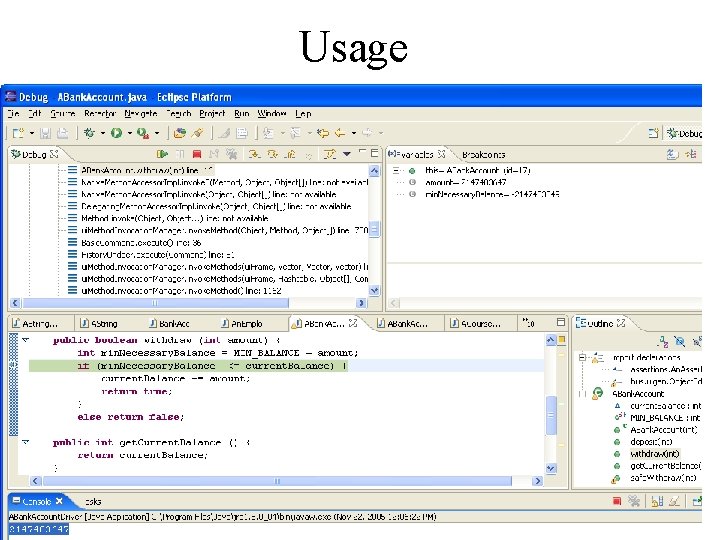Click the Open Type toolbar icon
The image size is (720, 540).
pos(180,133)
